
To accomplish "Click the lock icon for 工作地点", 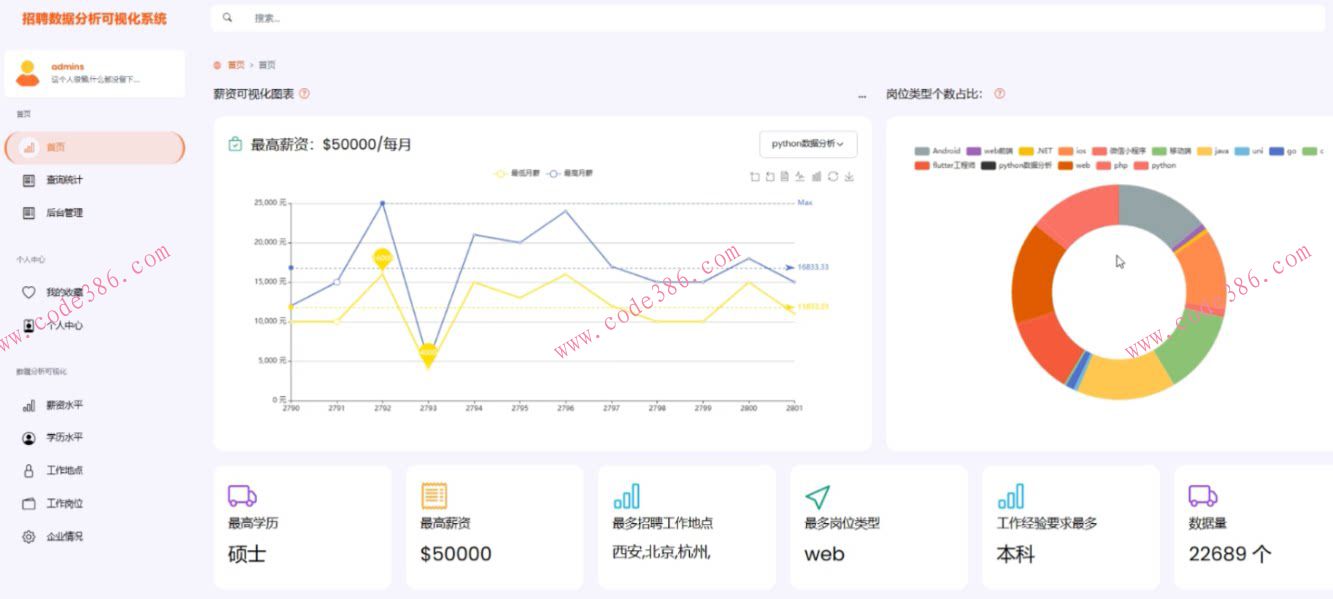I will tap(29, 470).
